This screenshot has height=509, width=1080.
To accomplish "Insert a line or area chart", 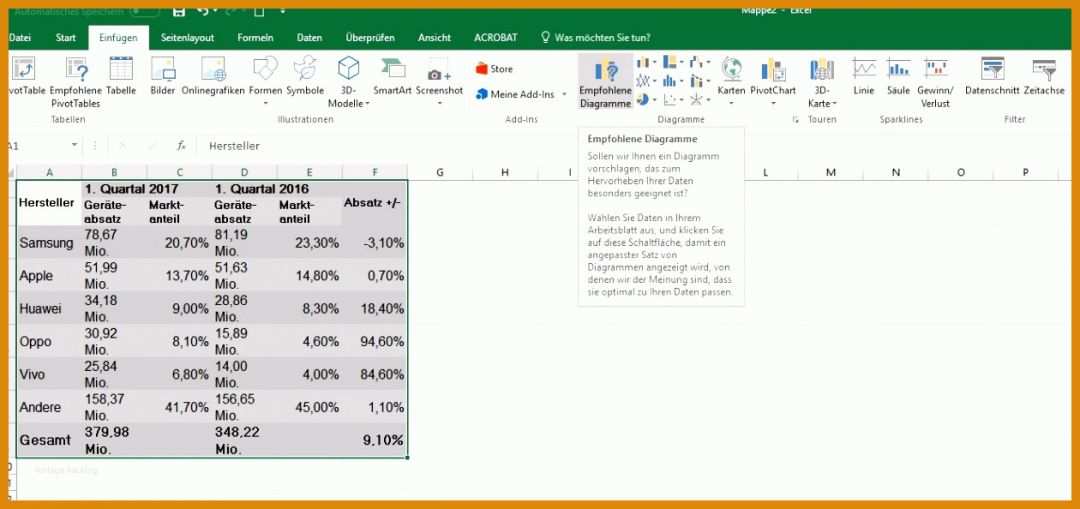I will 645,81.
